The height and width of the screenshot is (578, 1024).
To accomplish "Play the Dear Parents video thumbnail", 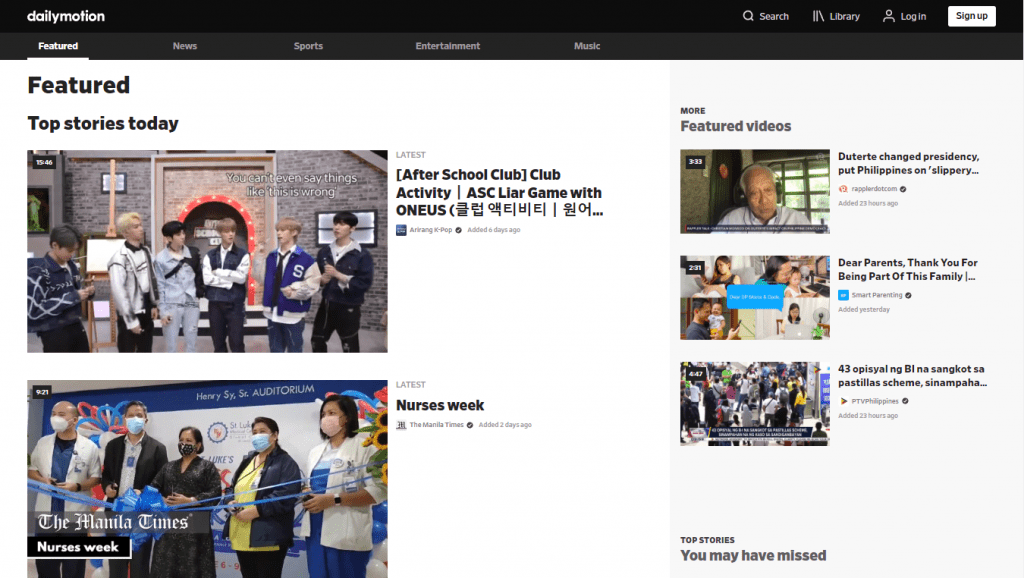I will [755, 298].
